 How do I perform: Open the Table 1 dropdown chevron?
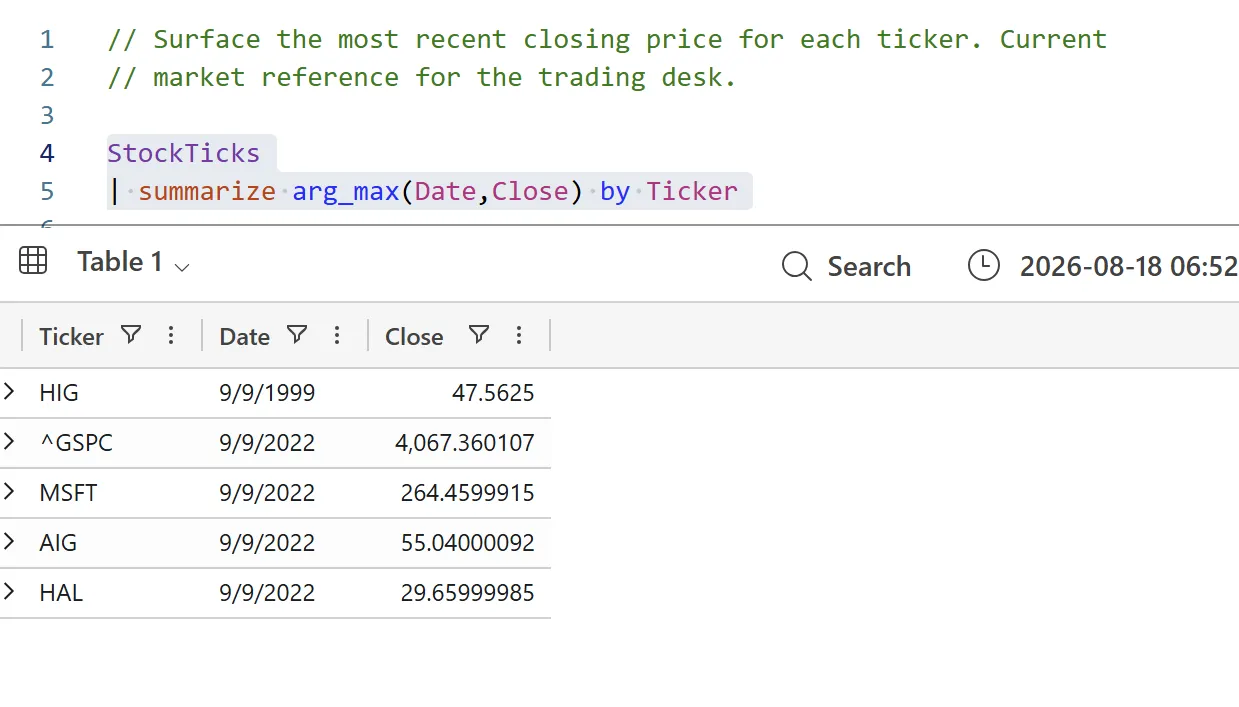tap(182, 266)
